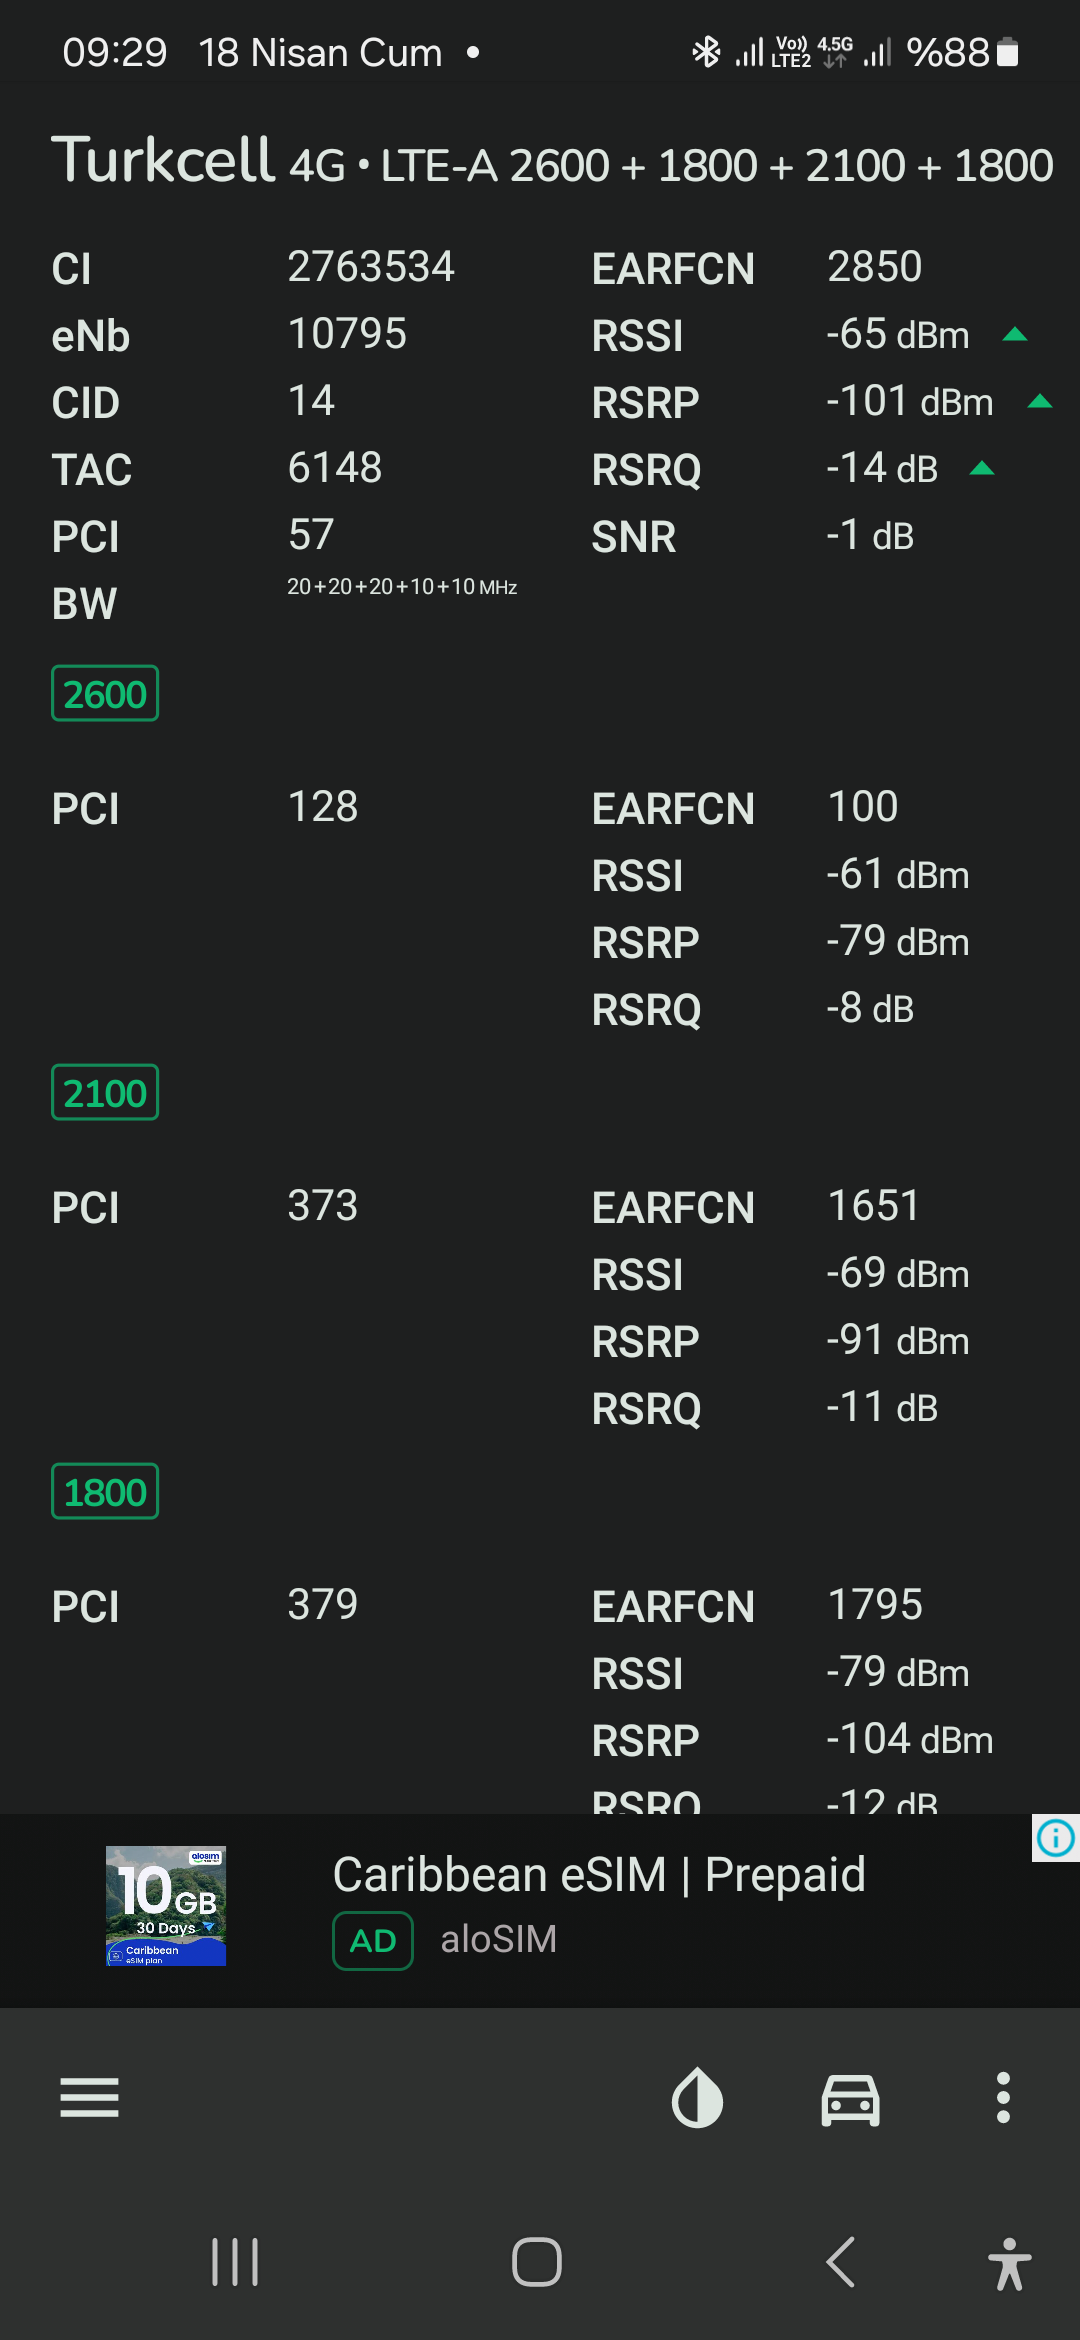Viewport: 1080px width, 2340px height.
Task: Open the Caribbean eSIM Prepaid ad link
Action: coord(599,1874)
